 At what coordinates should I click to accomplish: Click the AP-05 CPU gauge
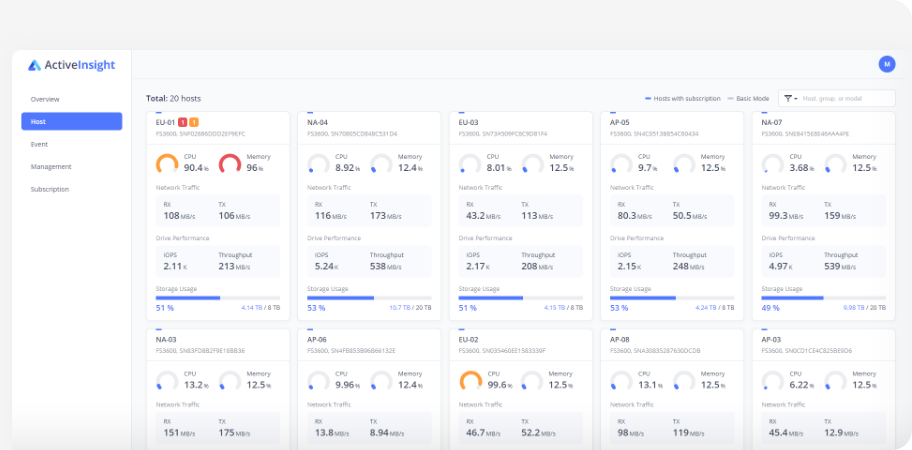[621, 164]
